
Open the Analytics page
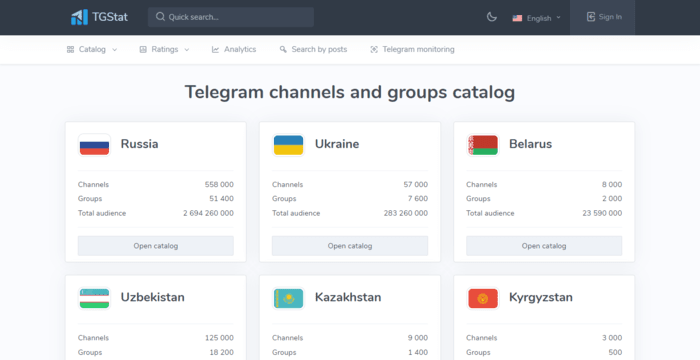234,50
